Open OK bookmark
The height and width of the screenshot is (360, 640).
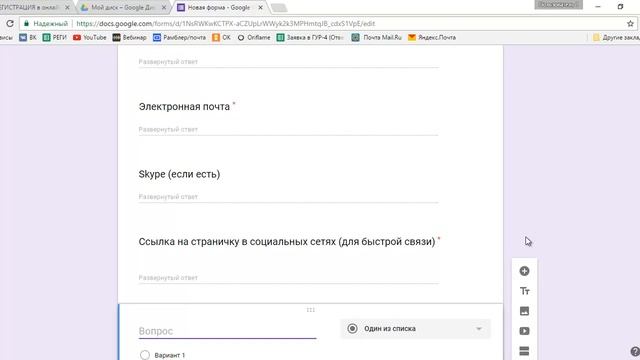point(221,38)
